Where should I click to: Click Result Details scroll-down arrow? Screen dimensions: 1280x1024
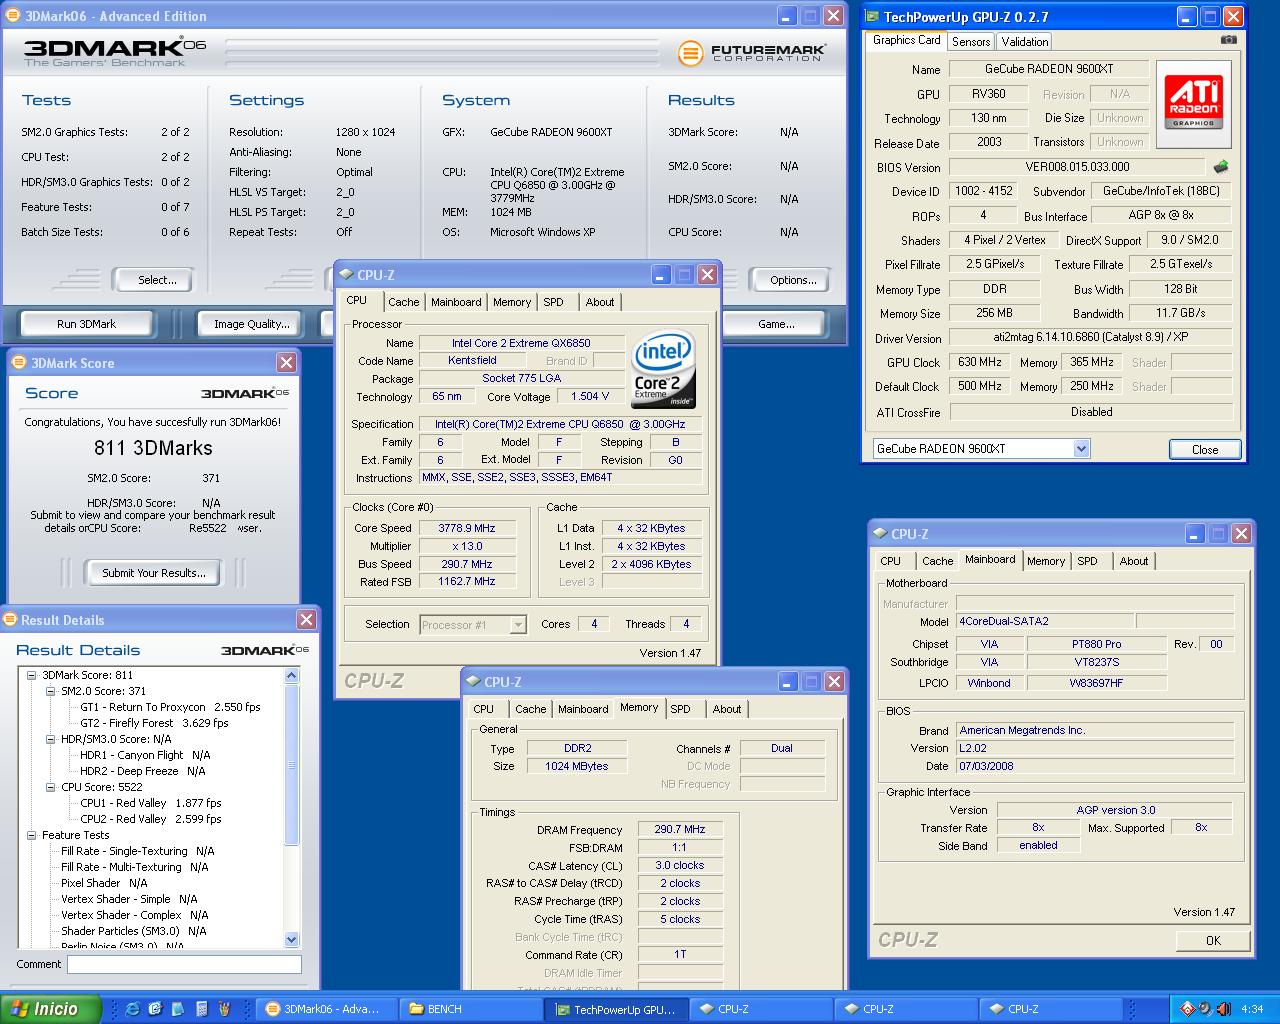(292, 939)
